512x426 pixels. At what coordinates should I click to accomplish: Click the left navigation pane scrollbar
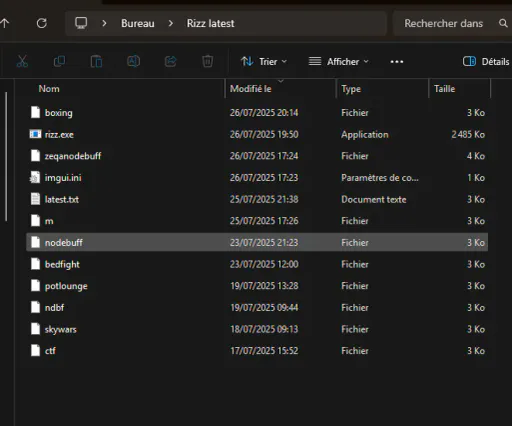(6, 156)
